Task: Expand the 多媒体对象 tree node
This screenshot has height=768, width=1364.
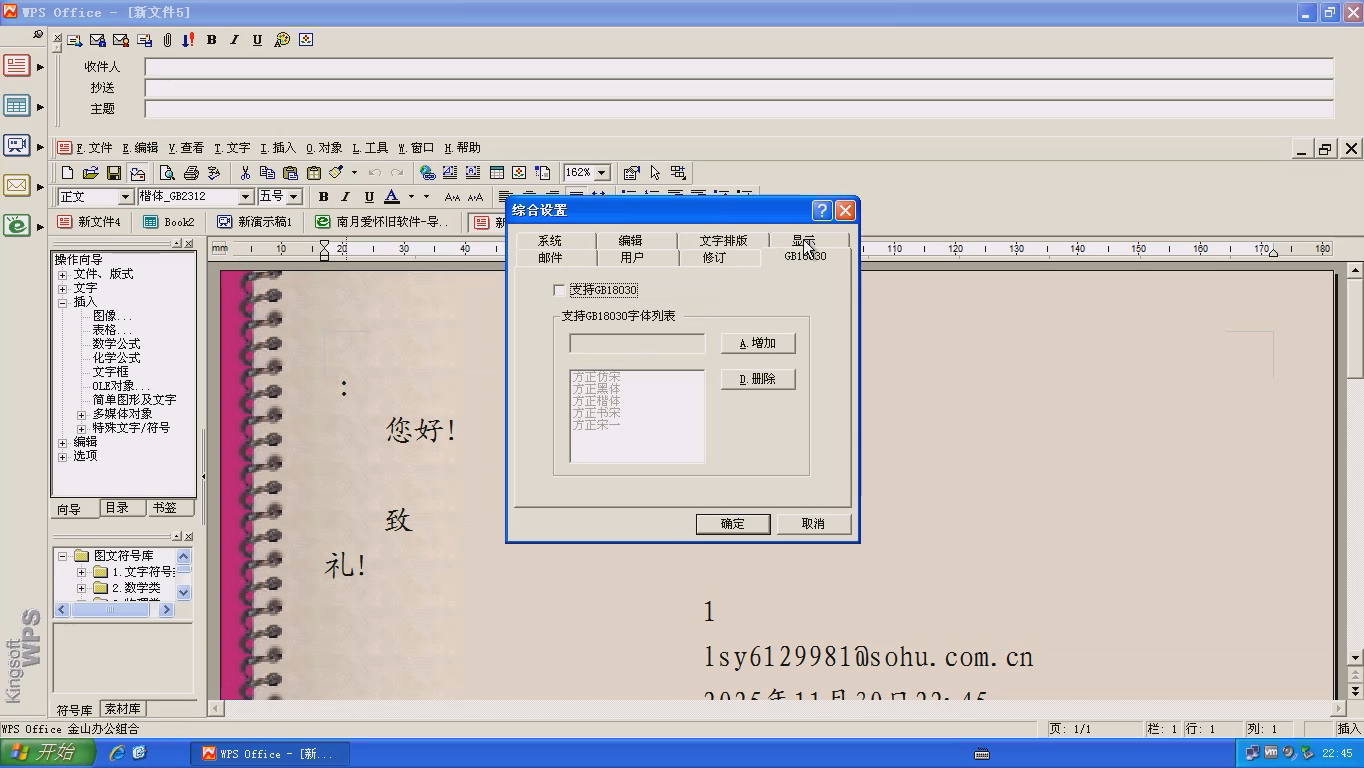Action: pos(82,414)
